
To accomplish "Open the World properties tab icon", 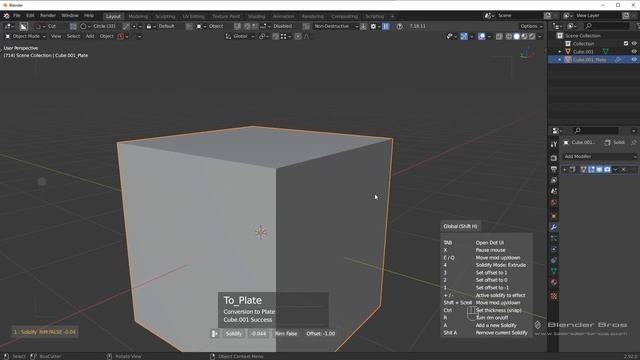I will click(553, 202).
